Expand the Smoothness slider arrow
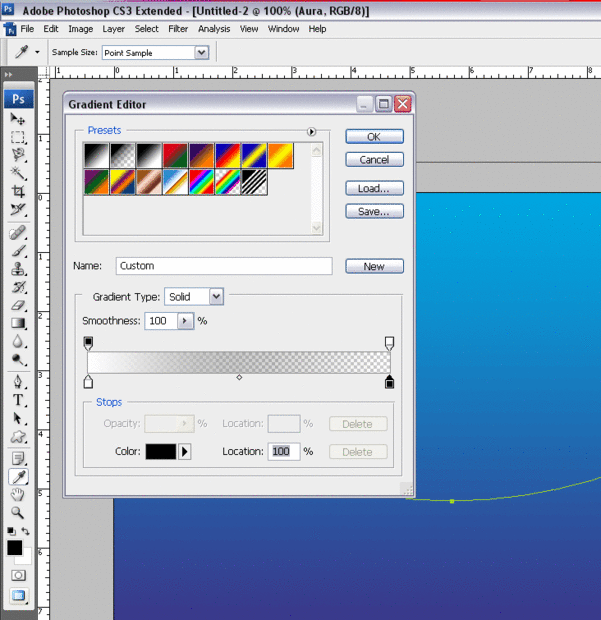 click(185, 321)
